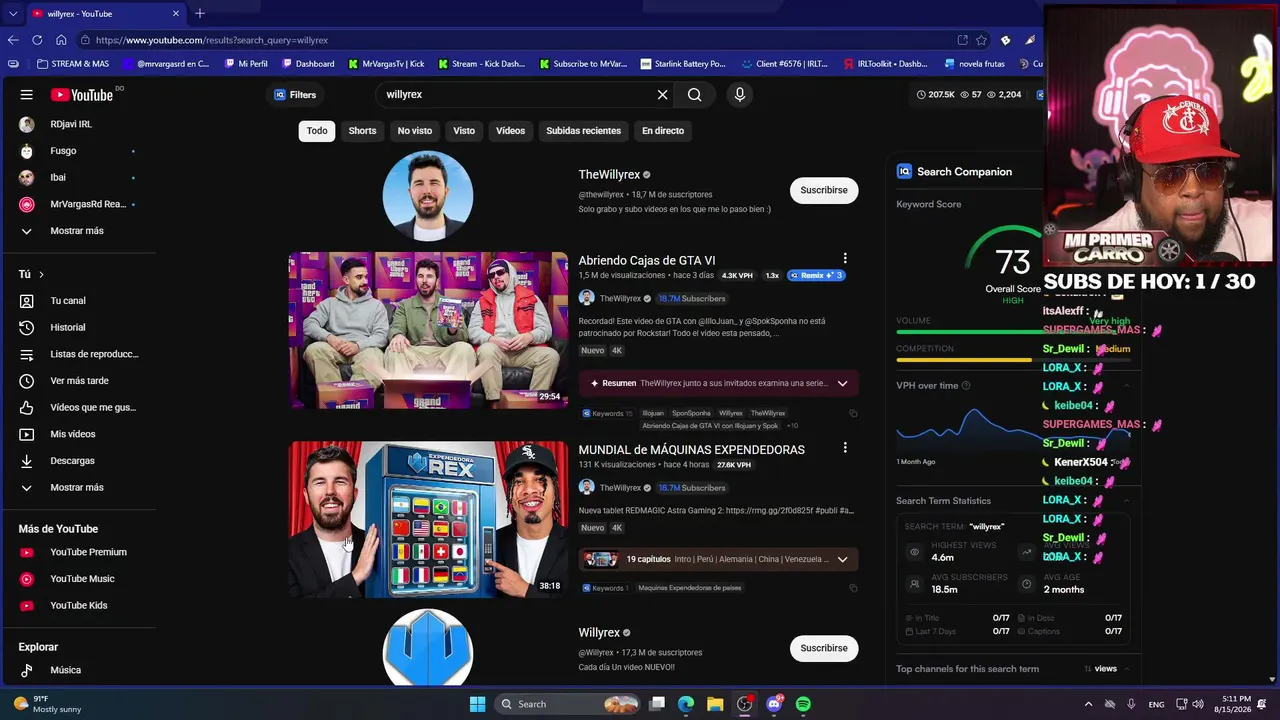The width and height of the screenshot is (1280, 720).
Task: Open RDjavi IRL subscription in sidebar
Action: 80,124
